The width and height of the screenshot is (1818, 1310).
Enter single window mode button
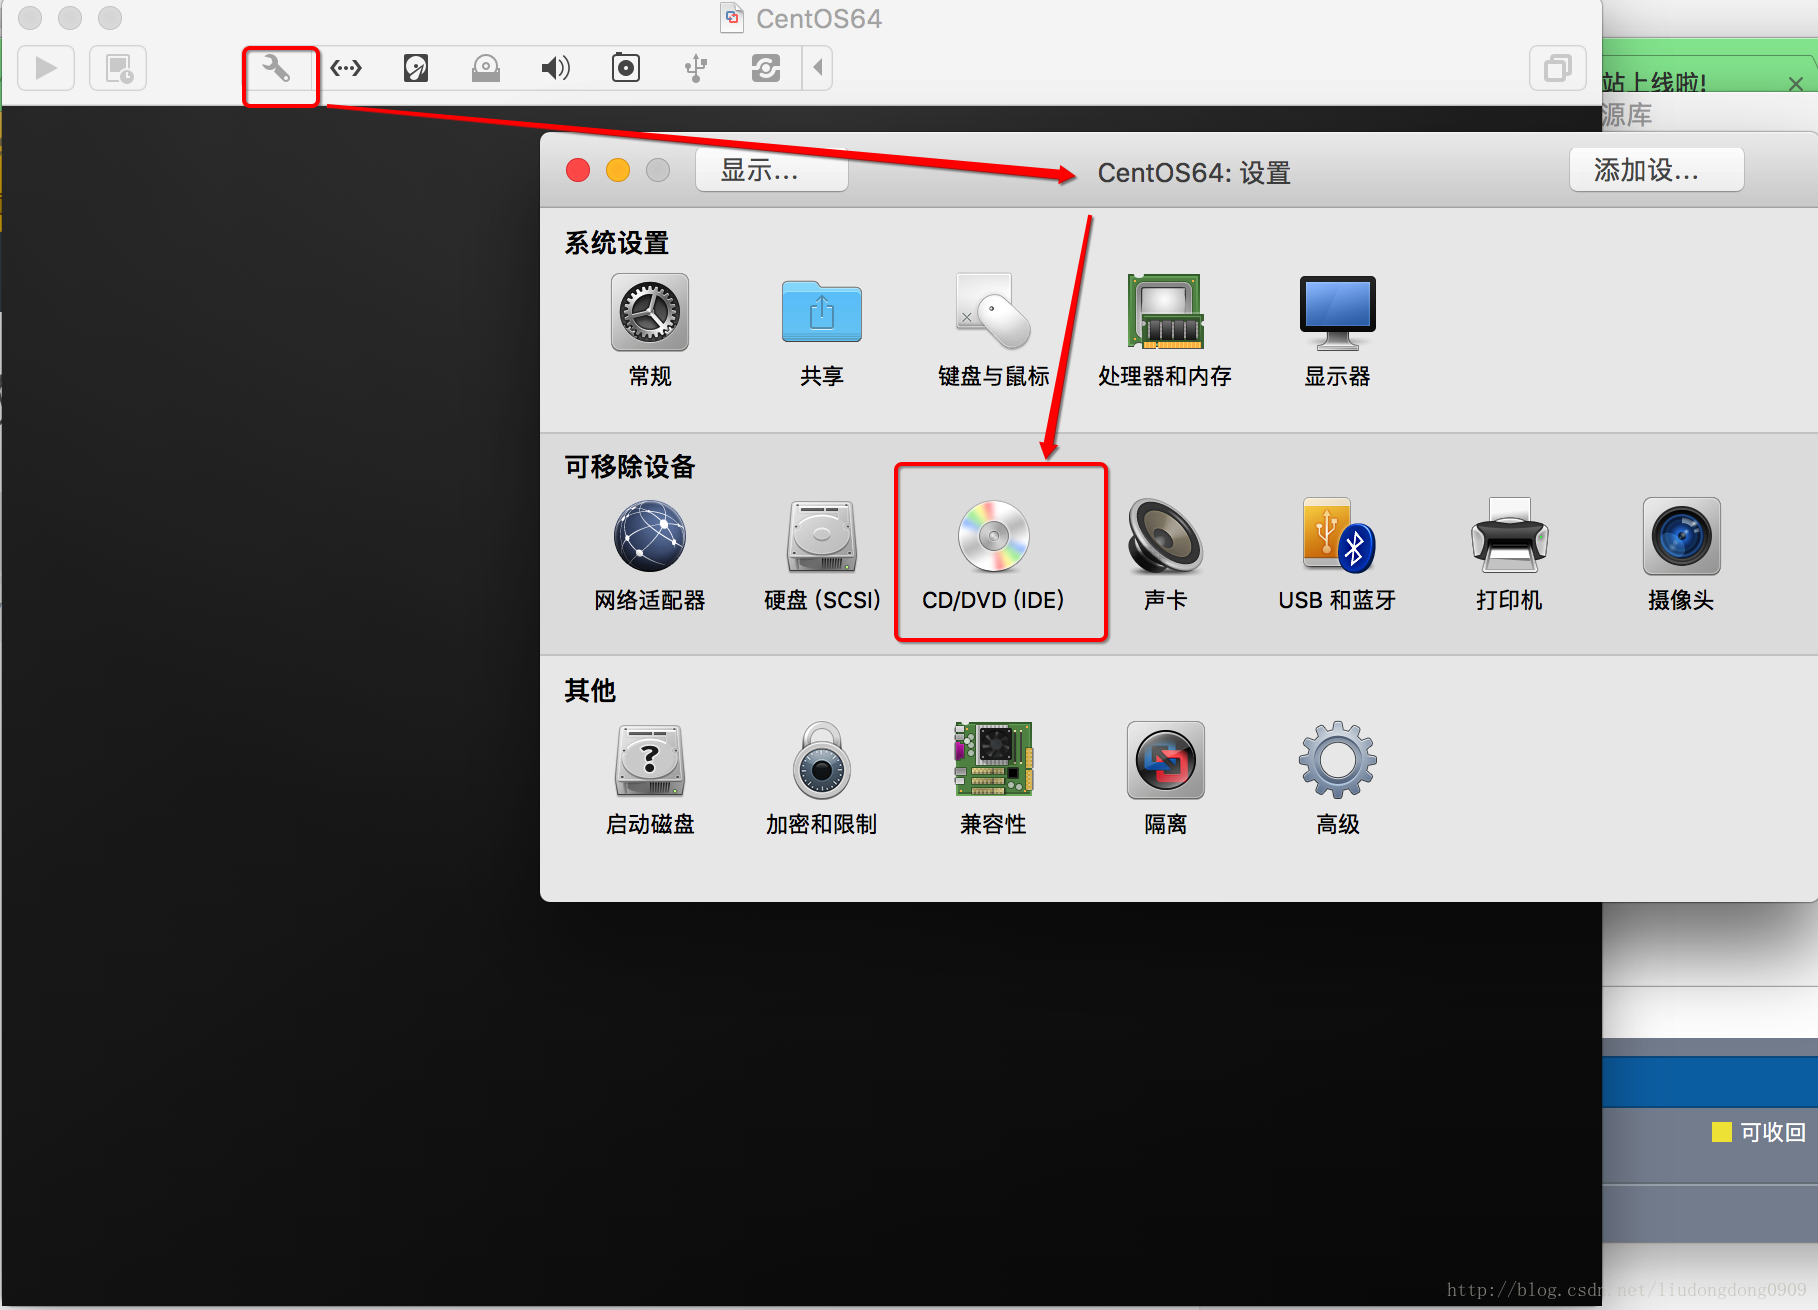pyautogui.click(x=1558, y=68)
